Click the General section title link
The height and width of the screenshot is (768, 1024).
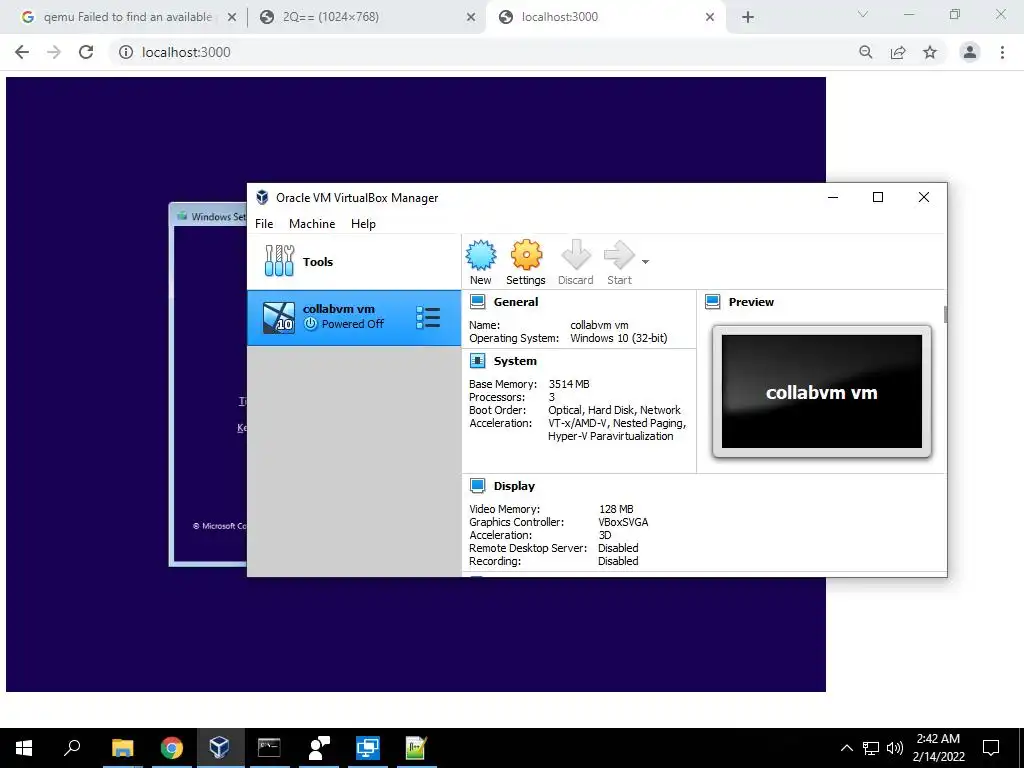516,302
